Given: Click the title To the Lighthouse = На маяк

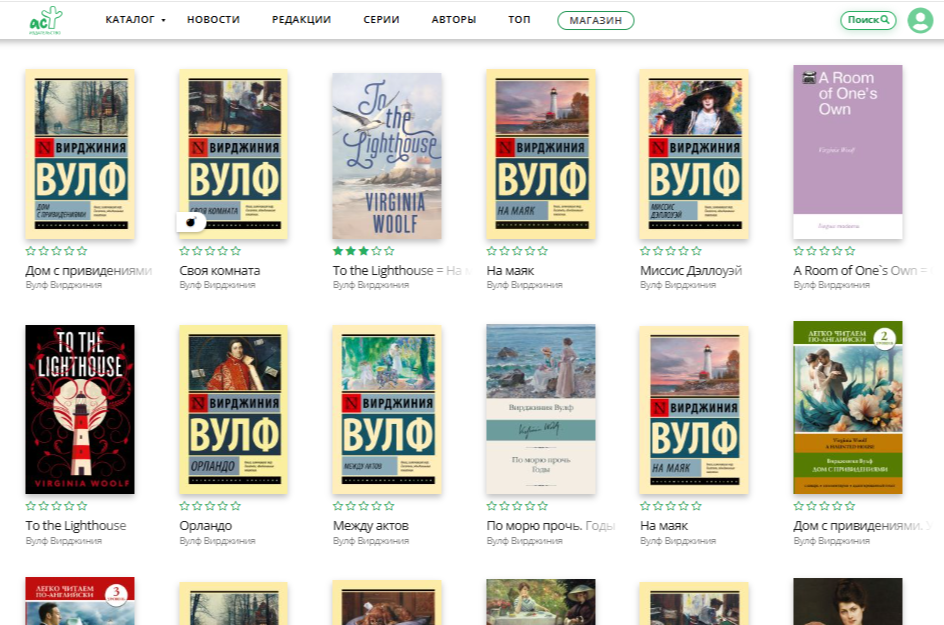Looking at the screenshot, I should pyautogui.click(x=402, y=271).
